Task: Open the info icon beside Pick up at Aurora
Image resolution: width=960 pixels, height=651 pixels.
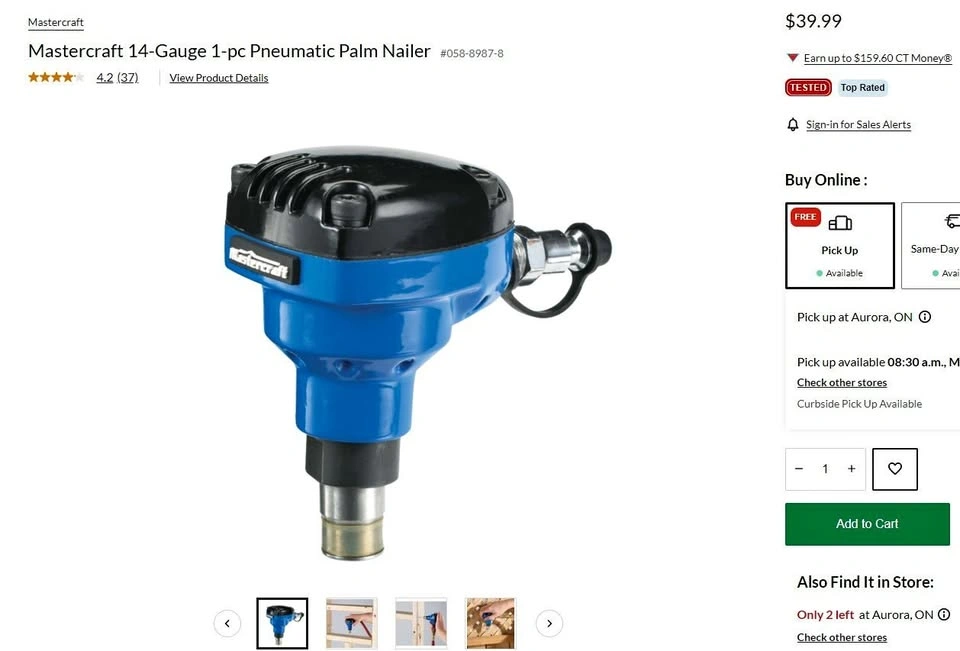Action: click(x=925, y=317)
